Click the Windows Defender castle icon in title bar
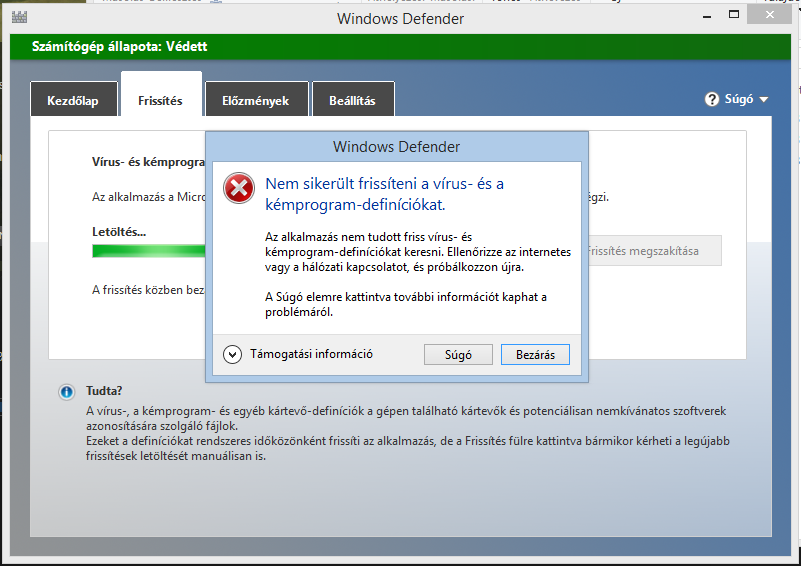This screenshot has height=566, width=801. tap(19, 17)
